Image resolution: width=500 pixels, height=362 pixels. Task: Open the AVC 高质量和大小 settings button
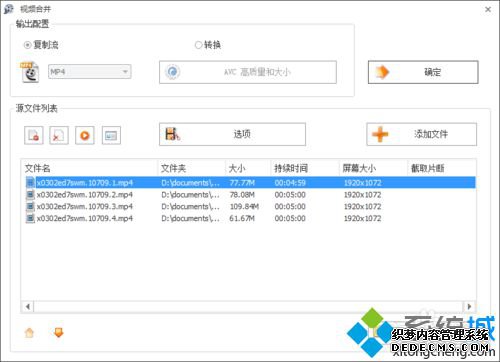click(248, 72)
